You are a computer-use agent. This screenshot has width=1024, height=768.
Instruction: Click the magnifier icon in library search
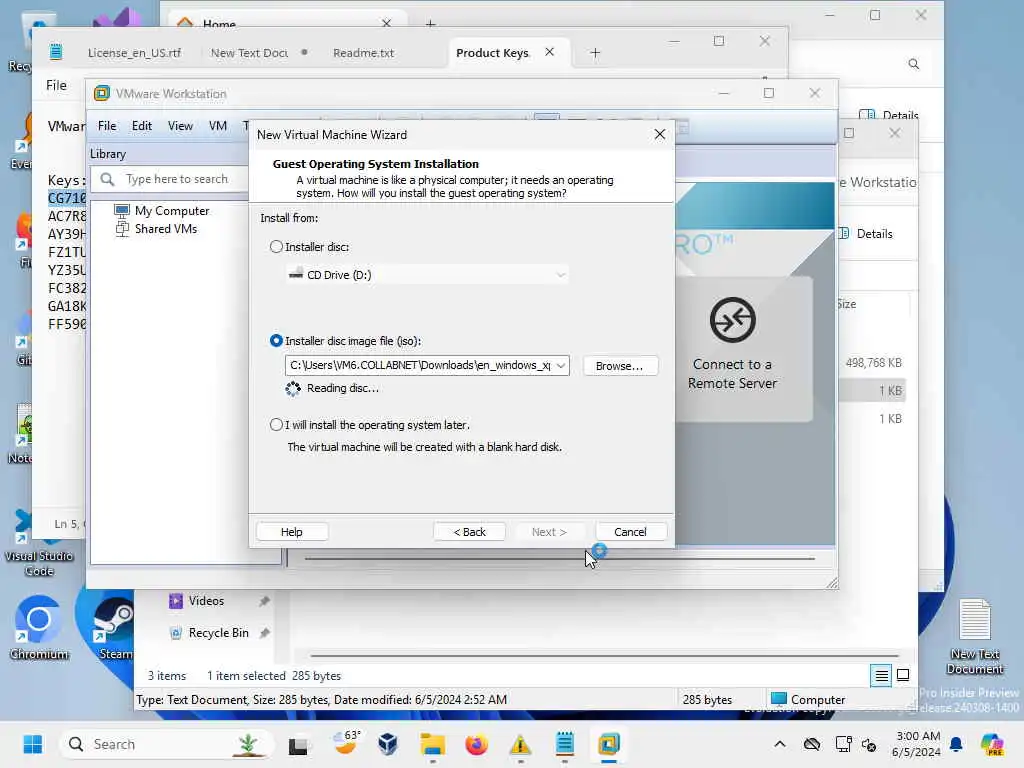[107, 179]
